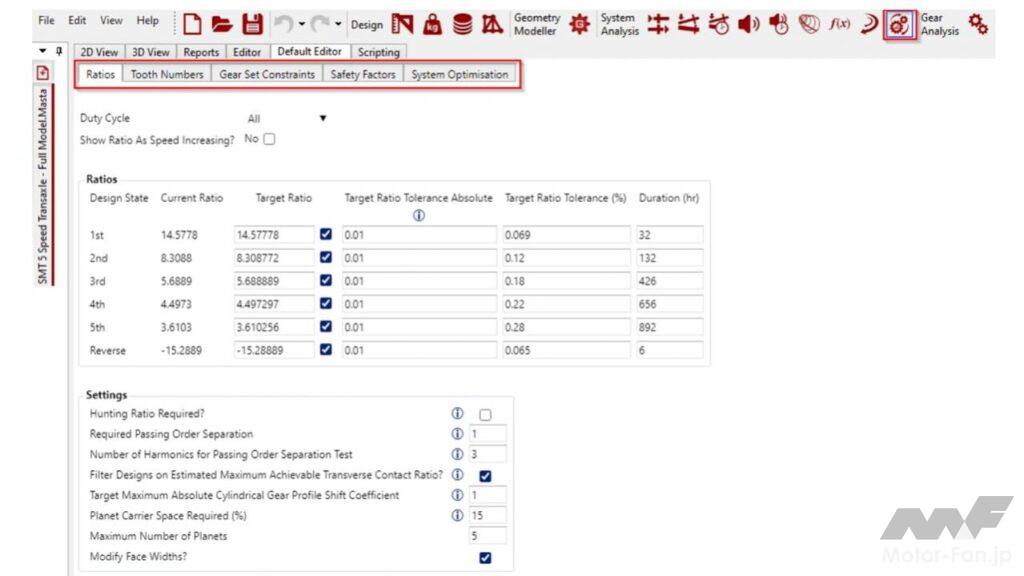Click the Open folder icon
This screenshot has height=576, width=1024.
tap(223, 24)
